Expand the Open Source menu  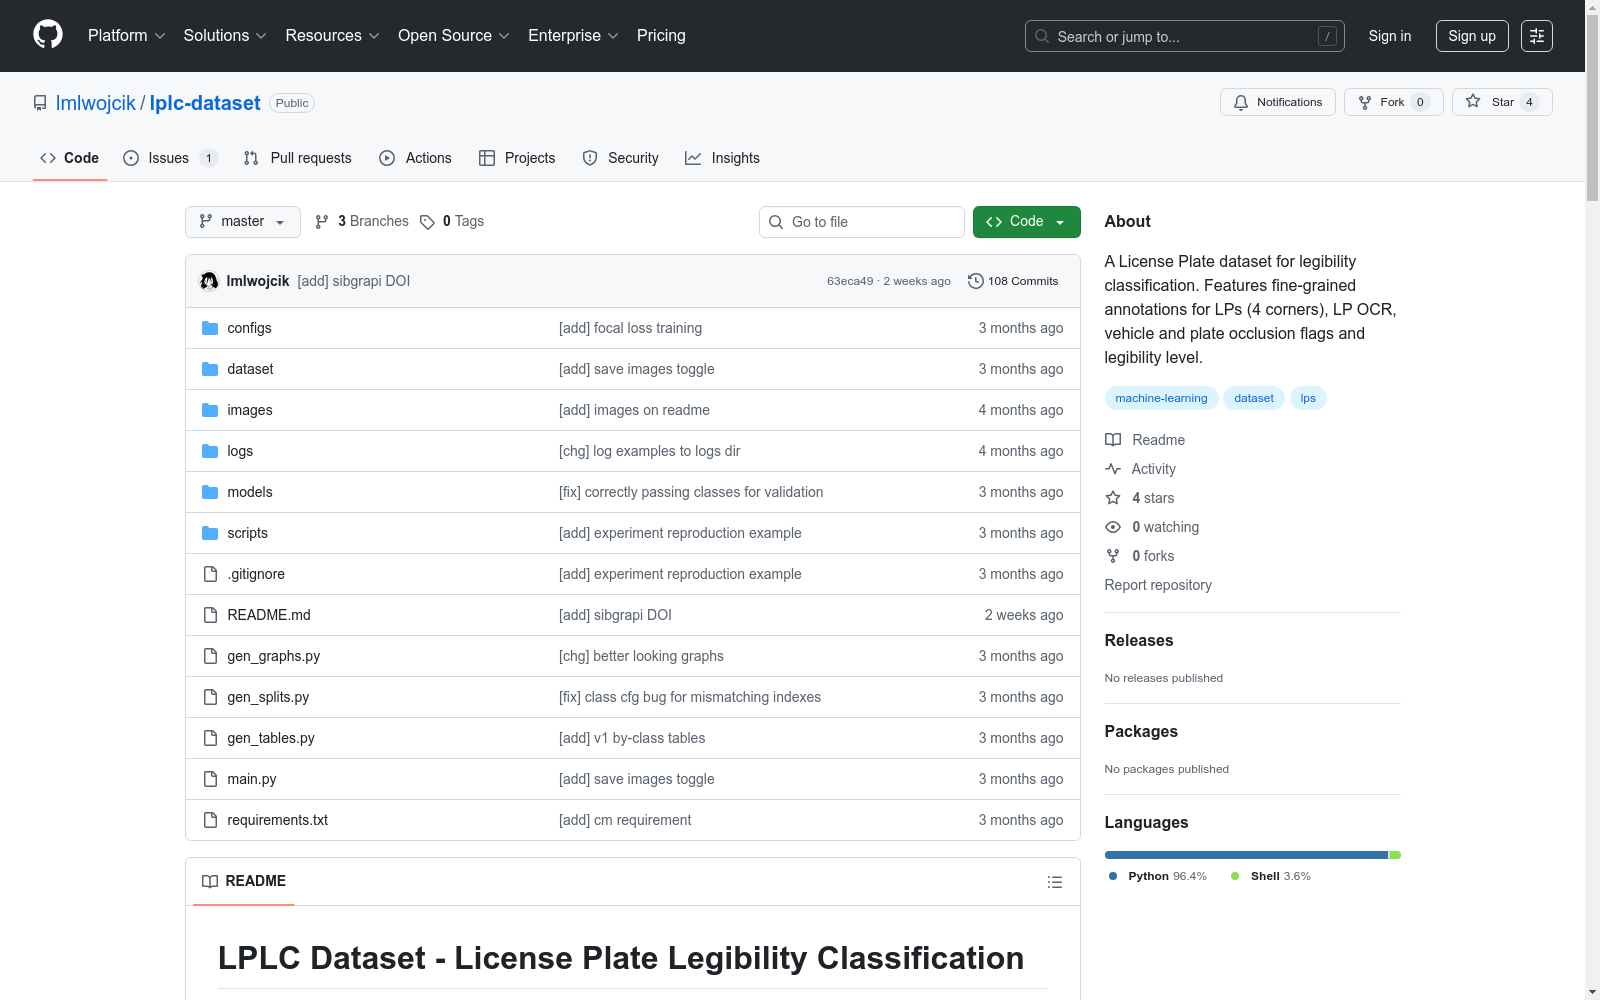pyautogui.click(x=454, y=36)
